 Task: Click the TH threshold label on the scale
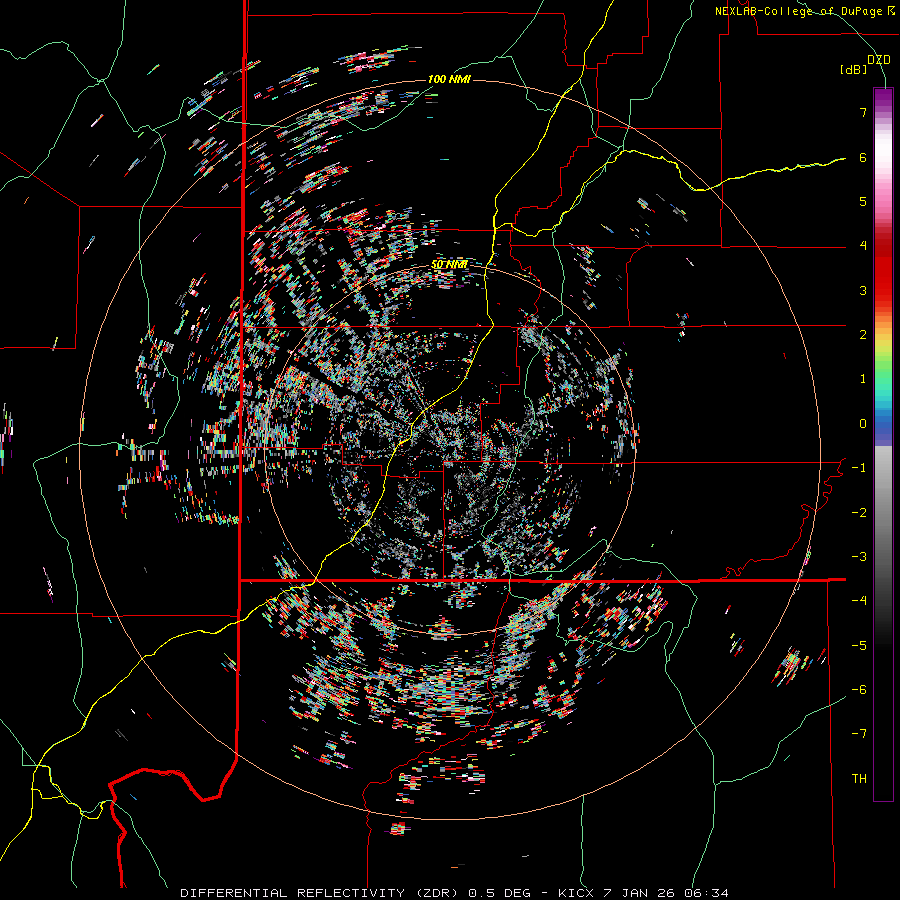click(859, 779)
